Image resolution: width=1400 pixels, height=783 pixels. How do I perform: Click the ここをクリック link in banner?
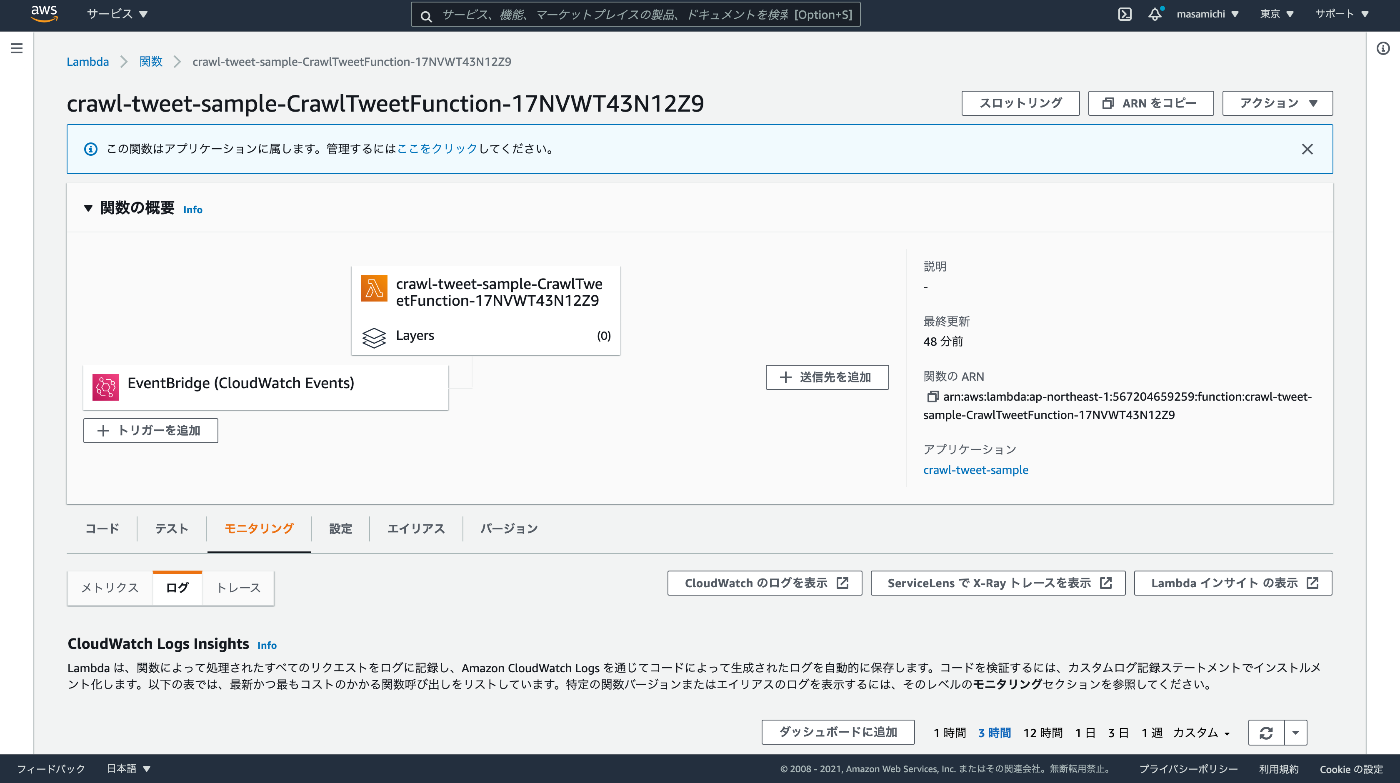click(x=437, y=149)
